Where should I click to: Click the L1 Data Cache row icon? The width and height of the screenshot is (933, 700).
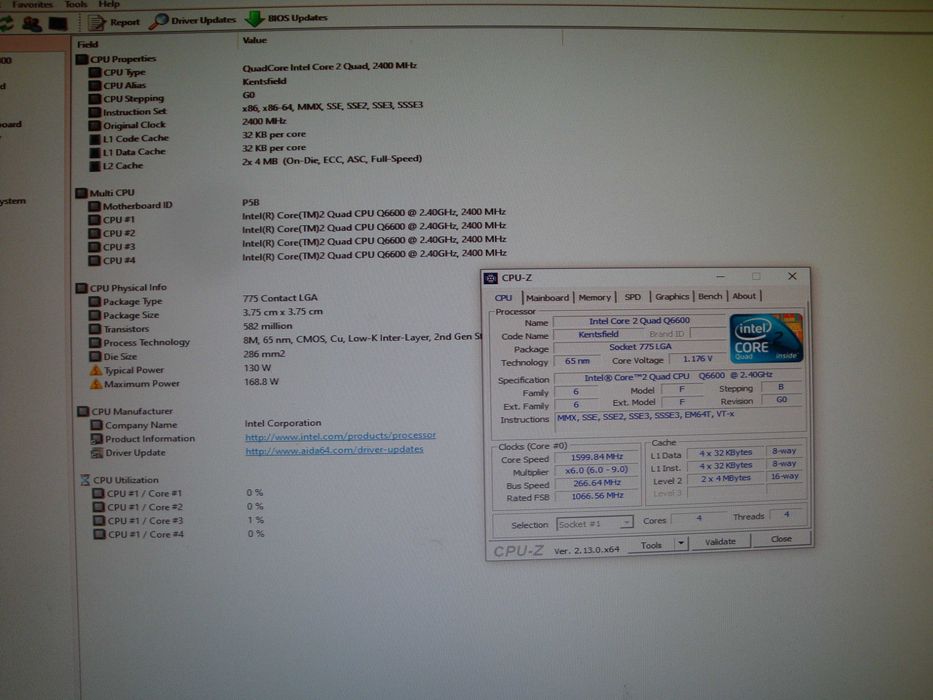pyautogui.click(x=95, y=152)
